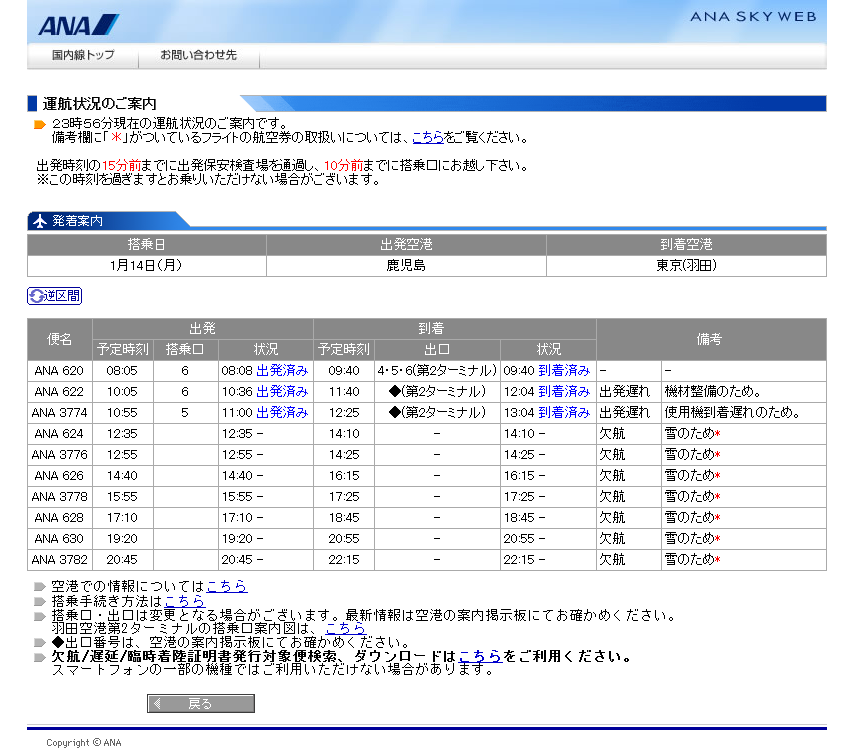
Task: Click the ANA SKY WEB title text
Action: click(x=754, y=17)
